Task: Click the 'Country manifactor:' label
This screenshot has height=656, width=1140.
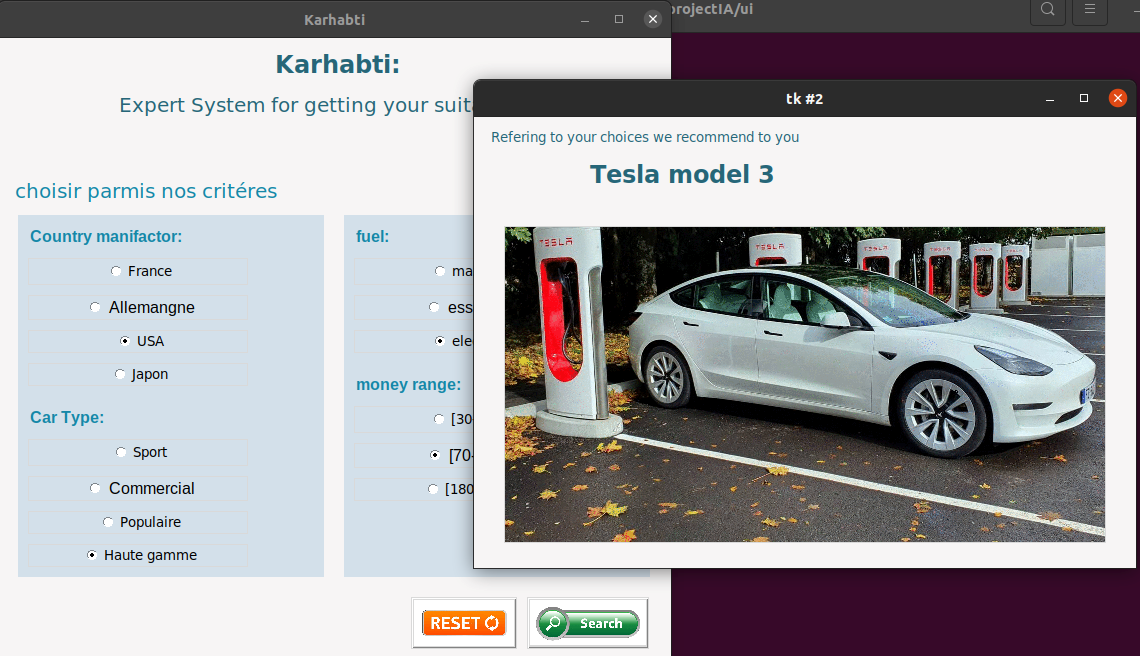Action: pyautogui.click(x=106, y=236)
